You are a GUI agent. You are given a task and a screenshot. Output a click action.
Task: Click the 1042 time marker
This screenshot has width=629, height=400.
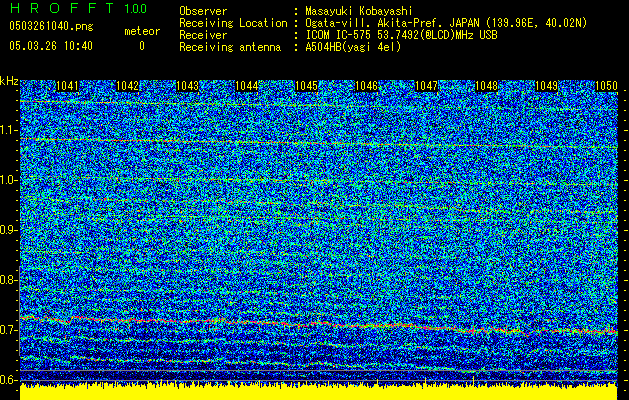click(127, 86)
